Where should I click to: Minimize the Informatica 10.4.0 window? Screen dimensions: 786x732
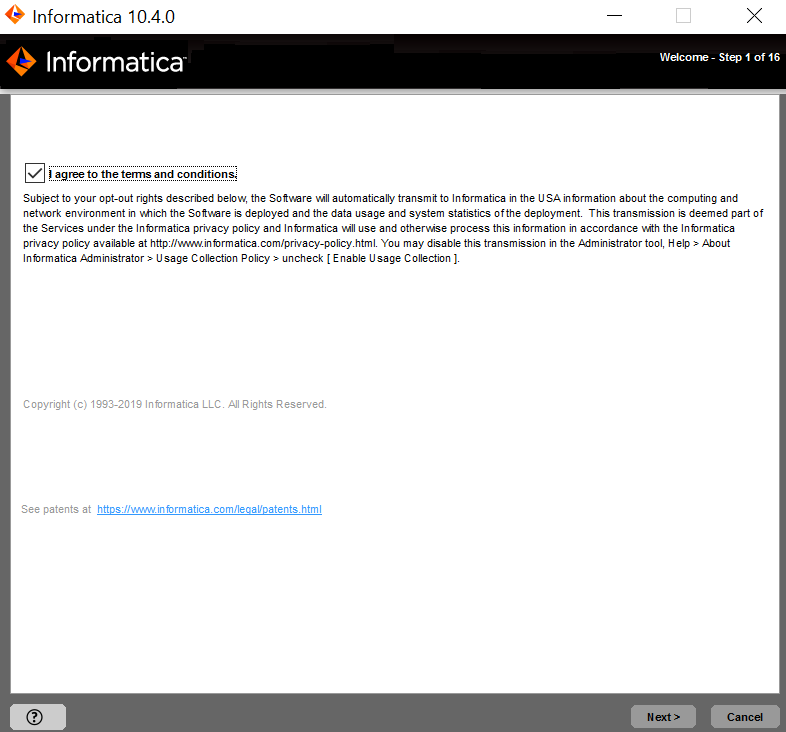[x=614, y=16]
